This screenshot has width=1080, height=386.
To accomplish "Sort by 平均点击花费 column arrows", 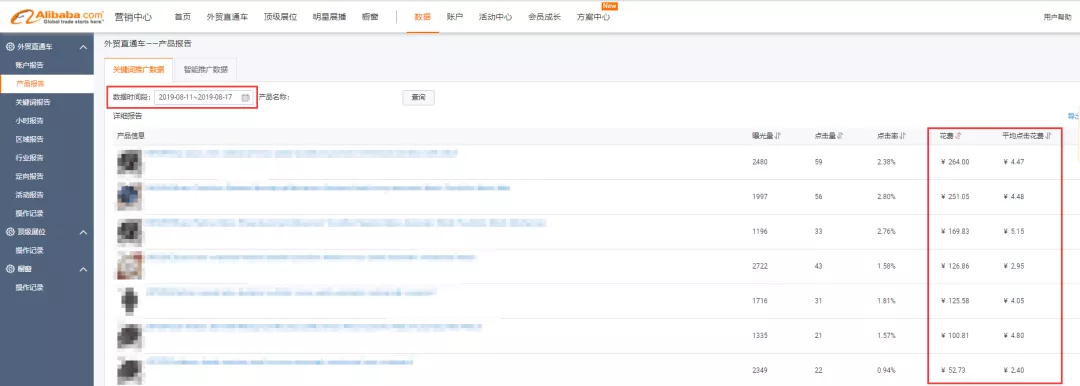I will click(1048, 136).
